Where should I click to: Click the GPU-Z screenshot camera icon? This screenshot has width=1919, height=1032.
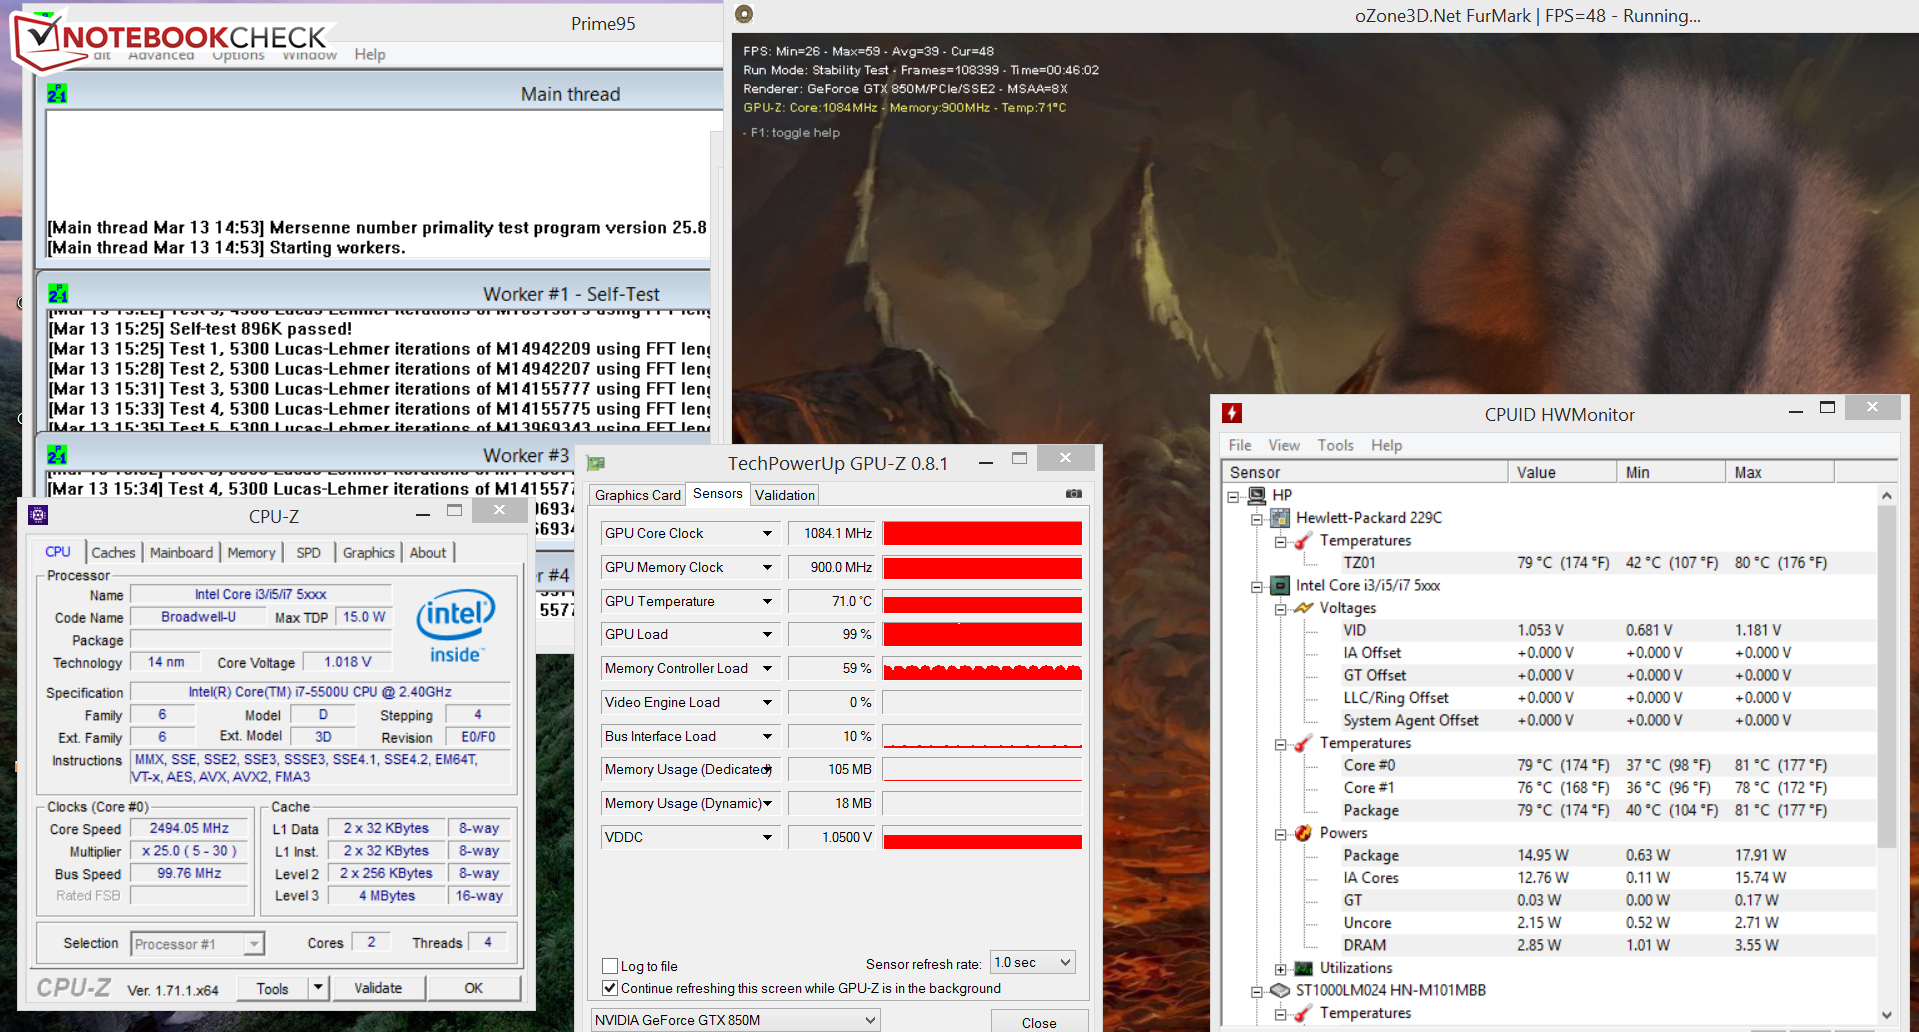(1073, 494)
